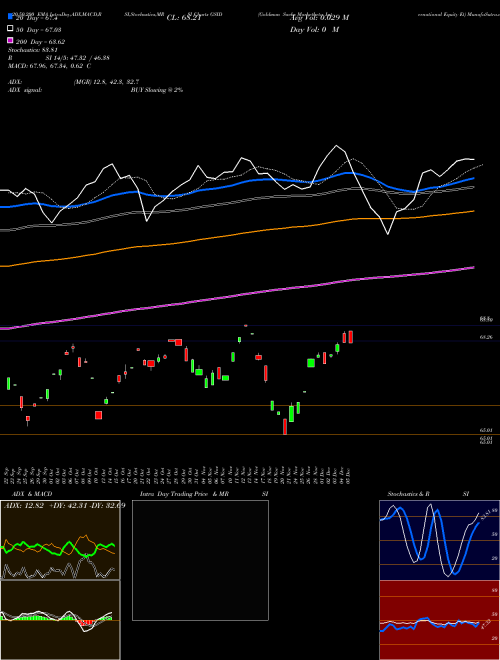Open the ADX indicator chart panel

(60, 540)
